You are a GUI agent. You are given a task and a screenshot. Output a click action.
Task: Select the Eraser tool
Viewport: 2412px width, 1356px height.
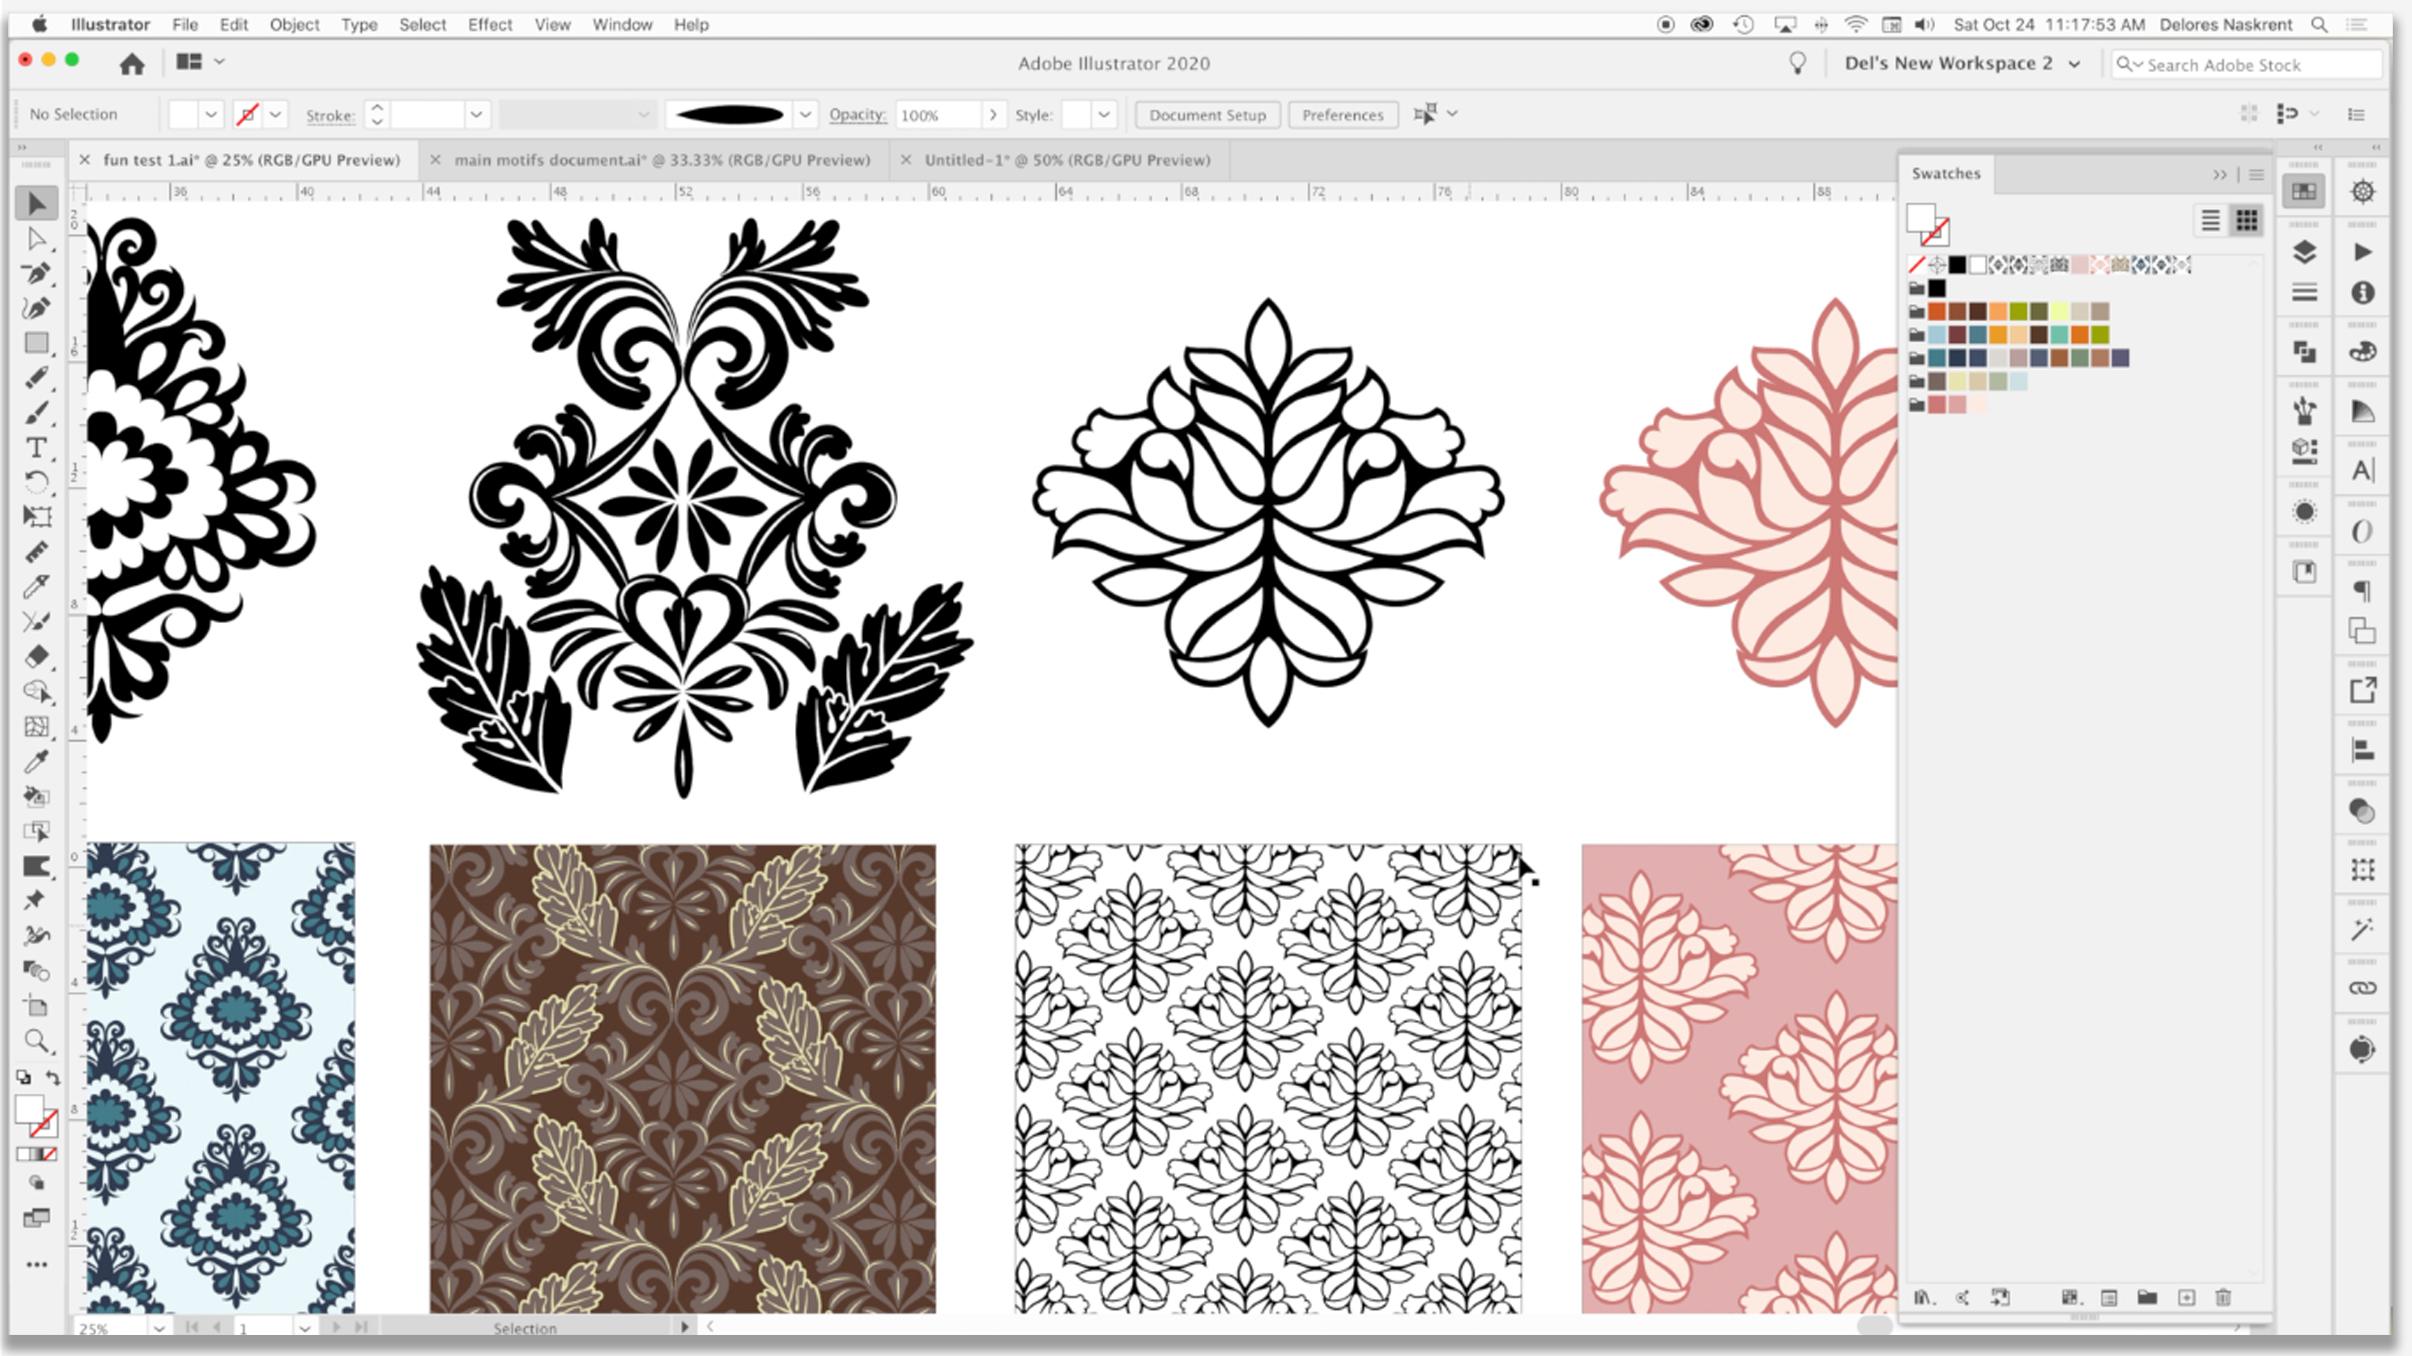pyautogui.click(x=36, y=656)
